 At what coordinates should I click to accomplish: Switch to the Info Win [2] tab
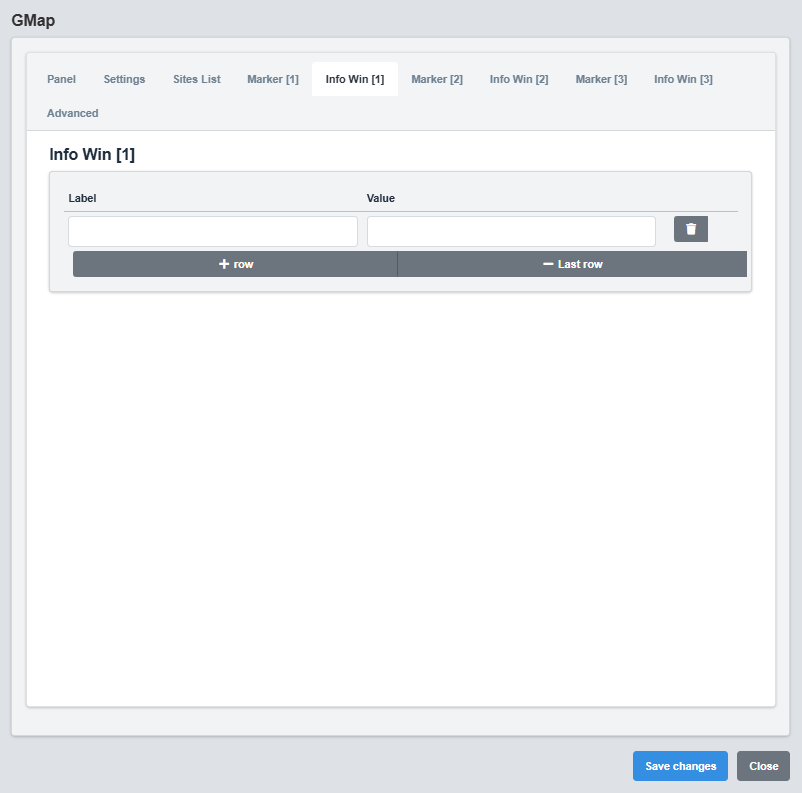[518, 79]
